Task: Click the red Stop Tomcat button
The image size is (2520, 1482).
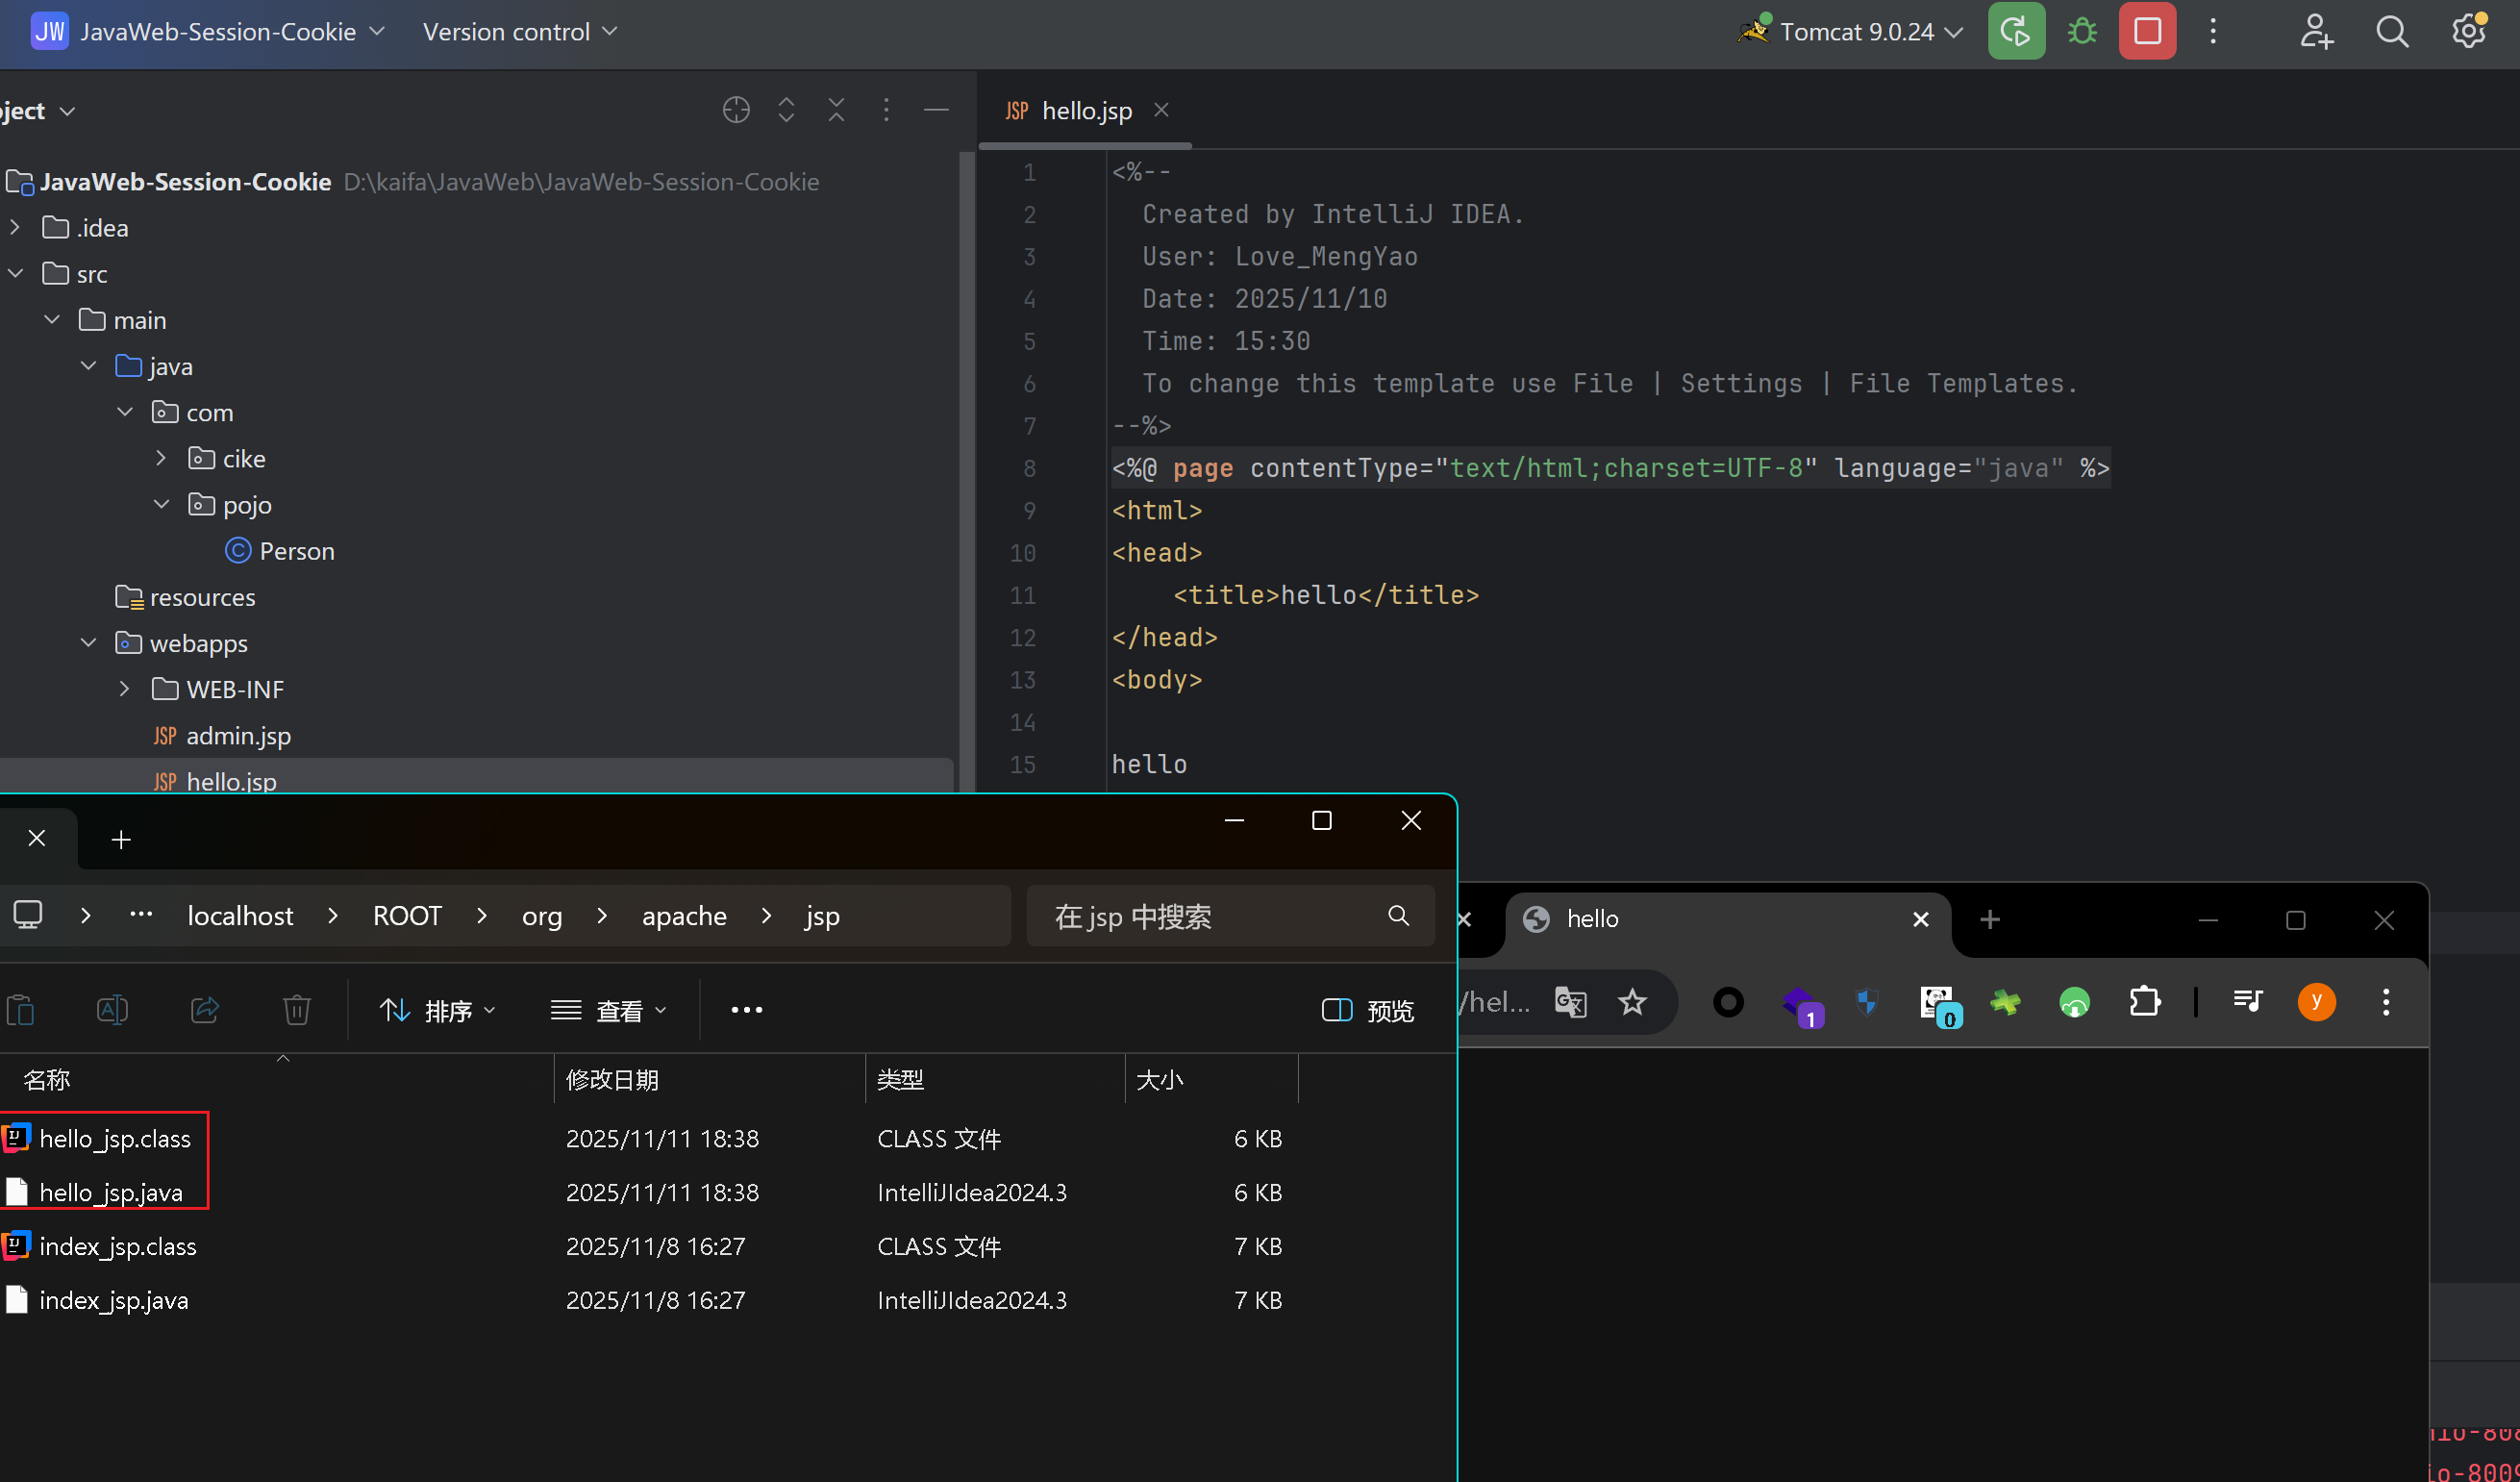Action: click(2147, 32)
